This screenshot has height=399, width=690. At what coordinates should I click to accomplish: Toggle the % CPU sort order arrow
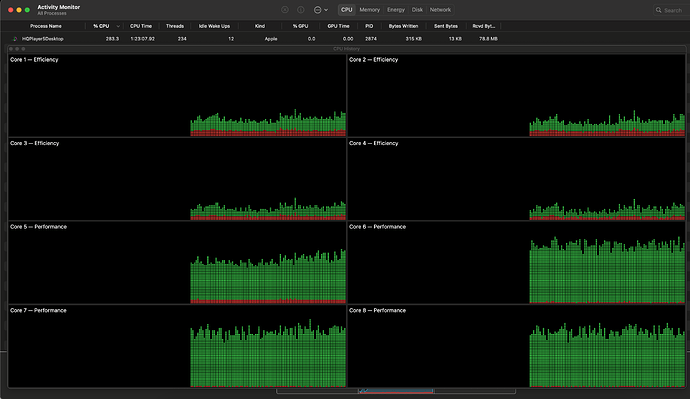click(118, 26)
